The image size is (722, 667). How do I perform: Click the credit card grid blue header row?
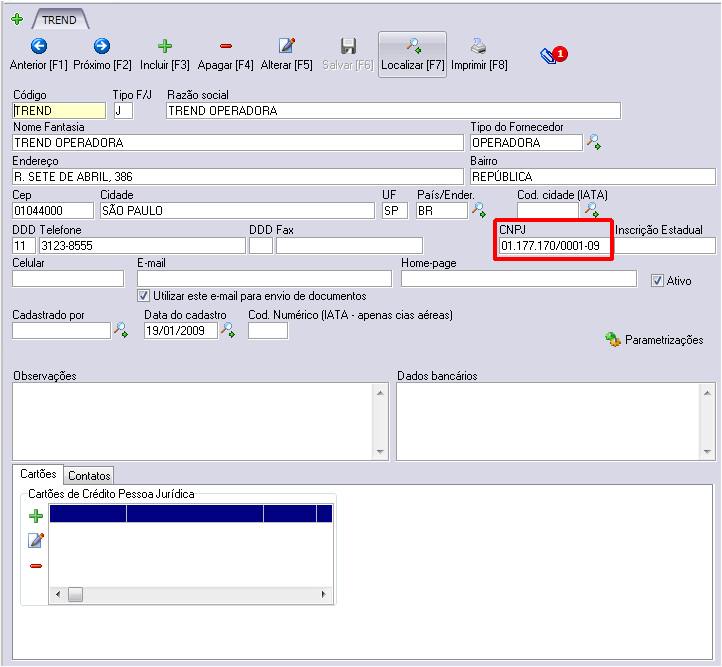click(191, 514)
